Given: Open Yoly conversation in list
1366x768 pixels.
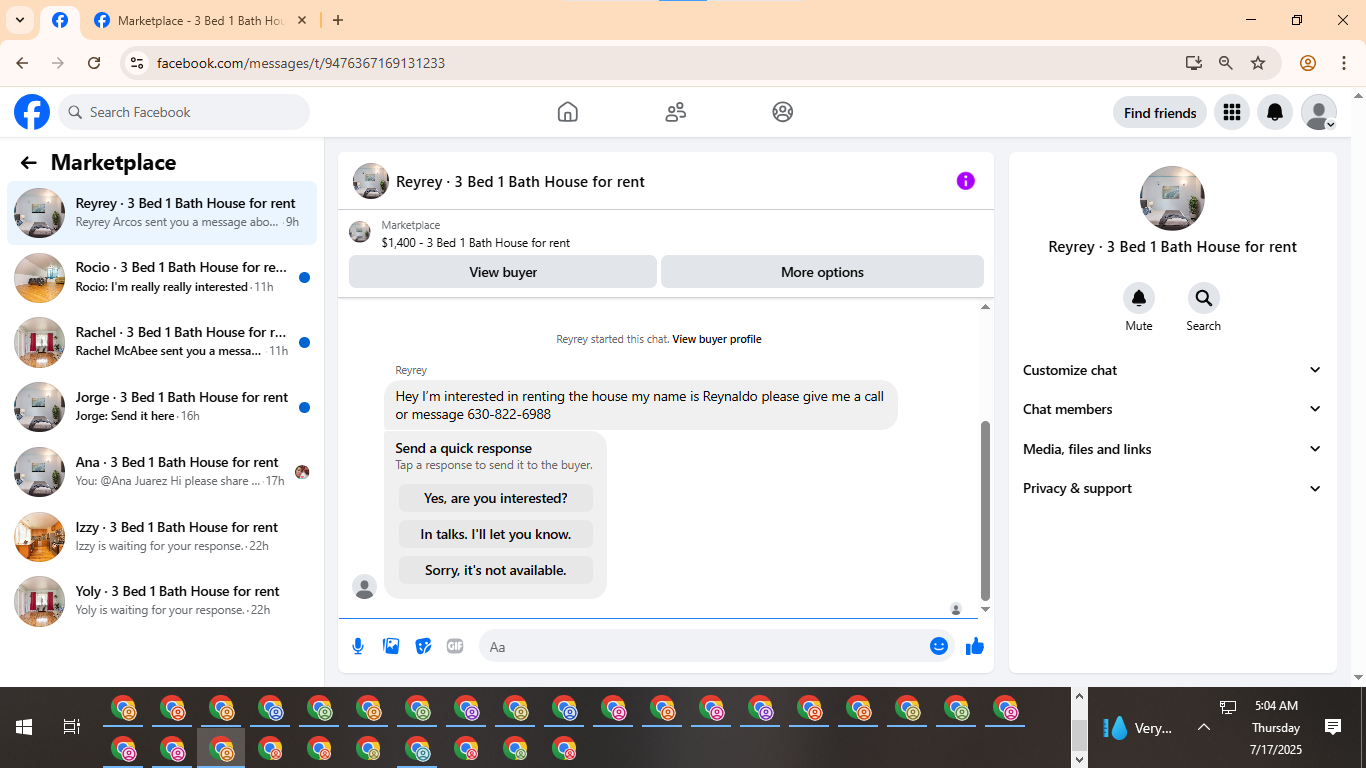Looking at the screenshot, I should point(162,601).
